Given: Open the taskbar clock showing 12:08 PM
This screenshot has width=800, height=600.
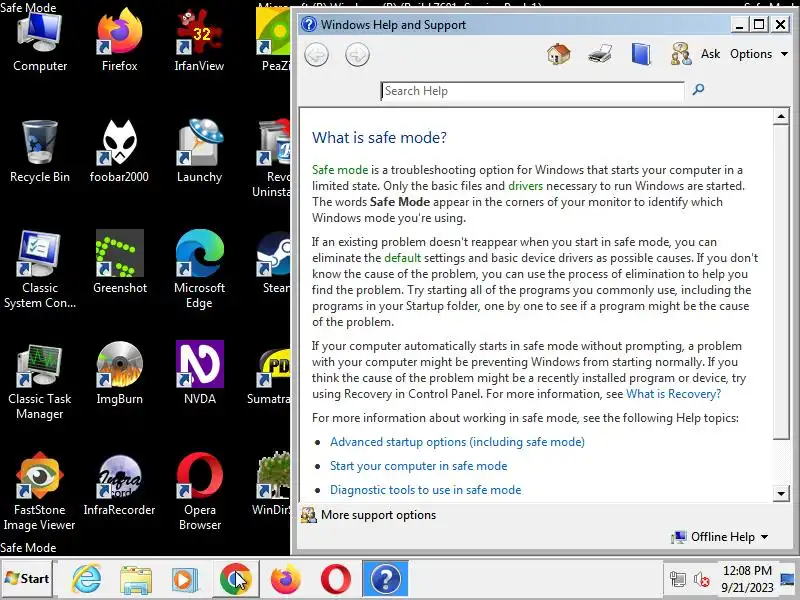Looking at the screenshot, I should 747,579.
